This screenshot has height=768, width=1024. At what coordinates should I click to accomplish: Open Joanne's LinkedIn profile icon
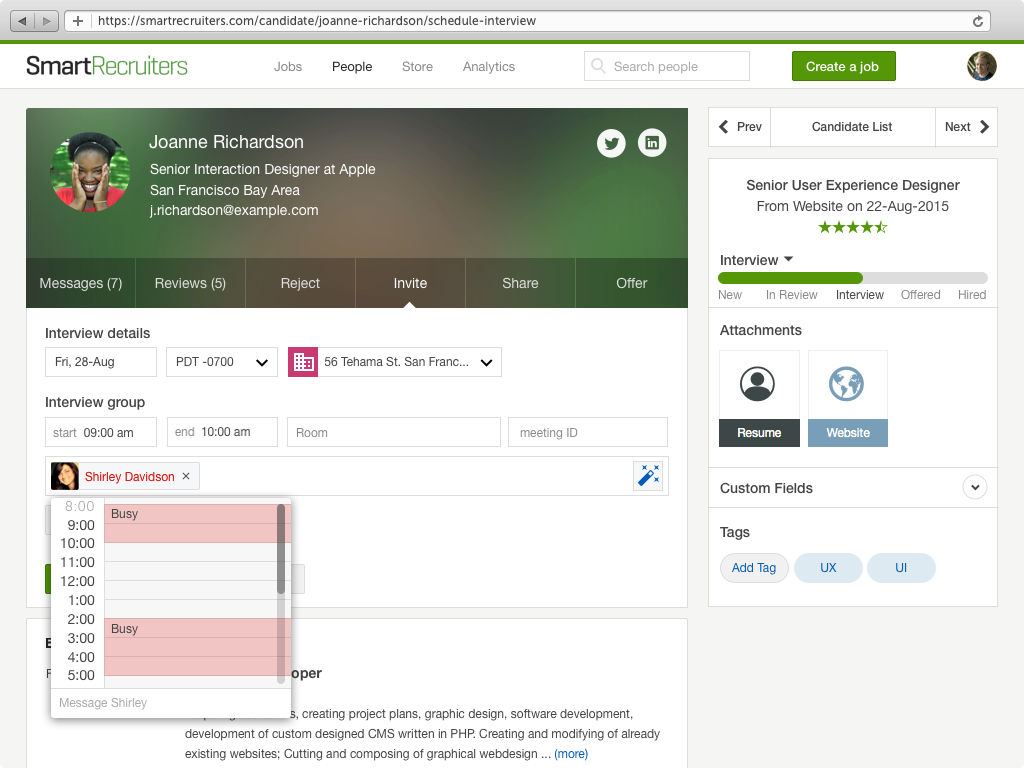[652, 143]
